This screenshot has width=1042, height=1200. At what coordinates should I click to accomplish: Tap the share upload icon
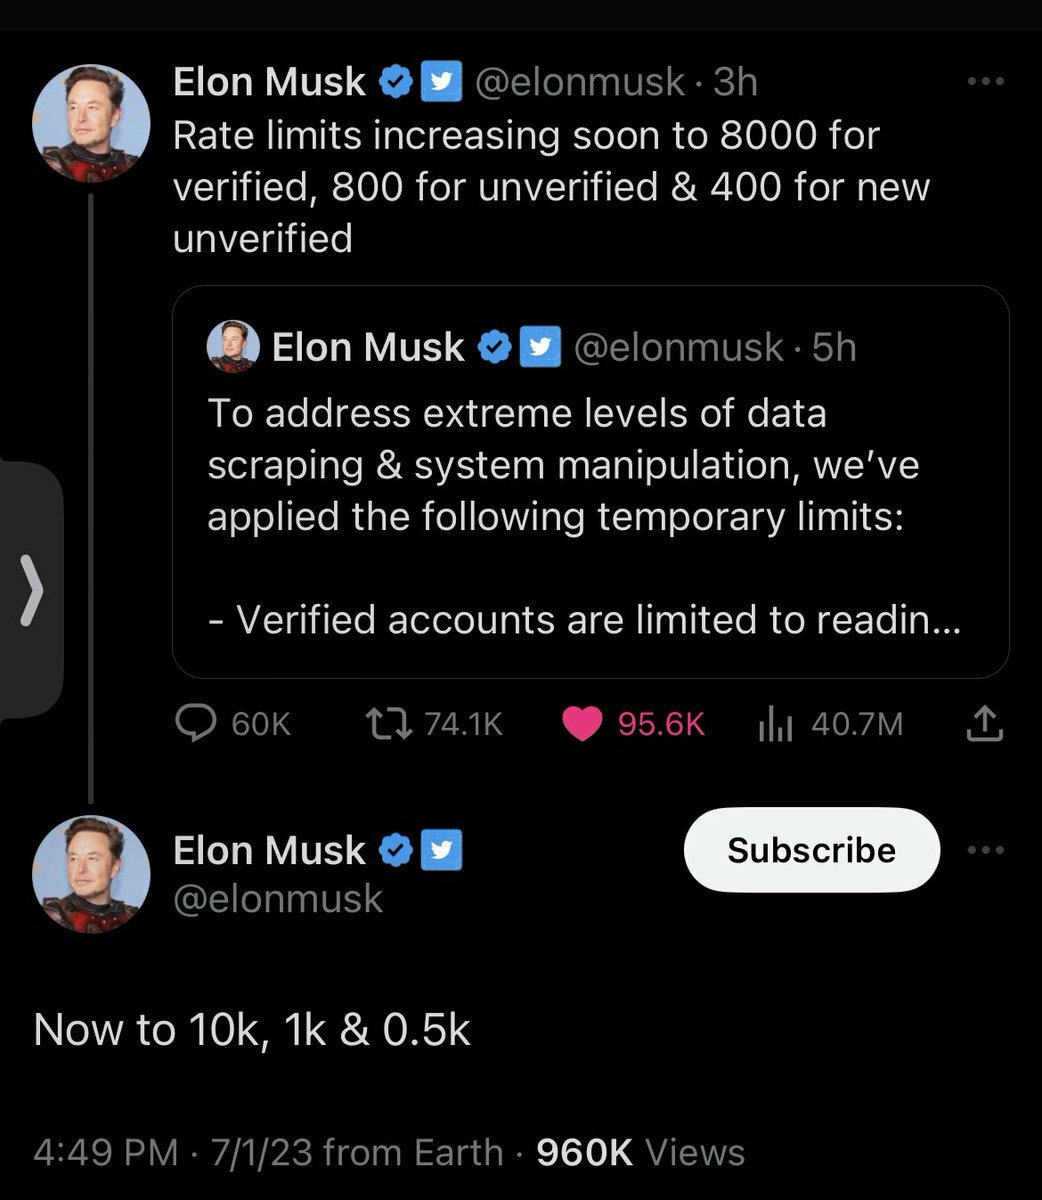(x=984, y=723)
